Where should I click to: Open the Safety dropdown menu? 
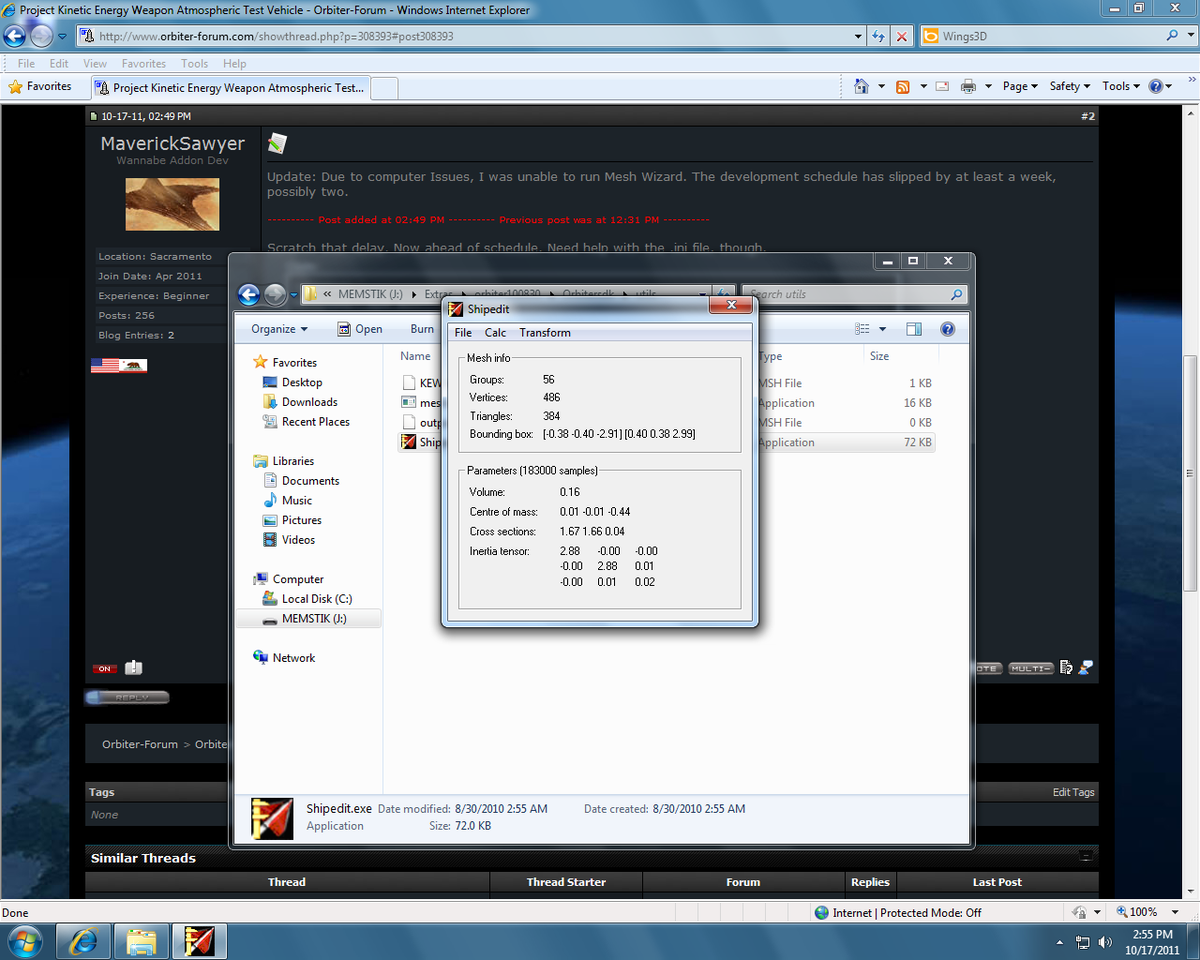1070,87
